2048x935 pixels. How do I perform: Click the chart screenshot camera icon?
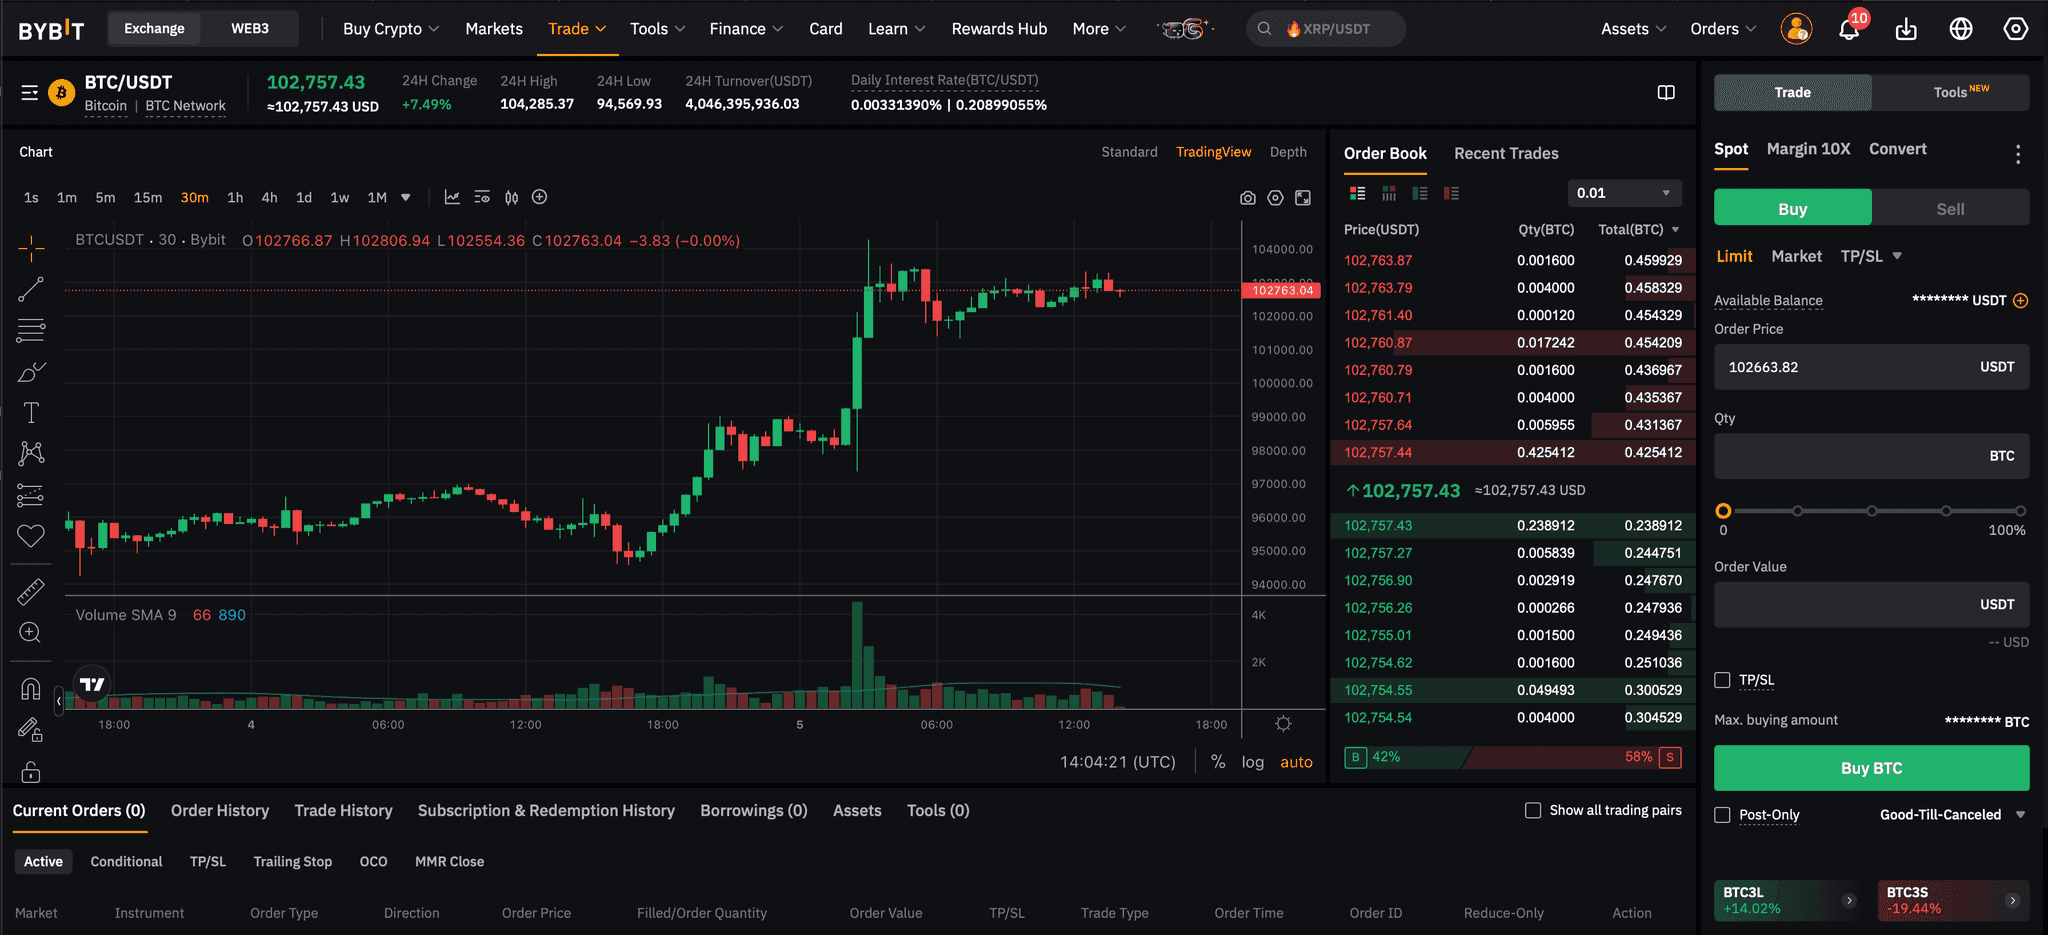click(x=1247, y=198)
